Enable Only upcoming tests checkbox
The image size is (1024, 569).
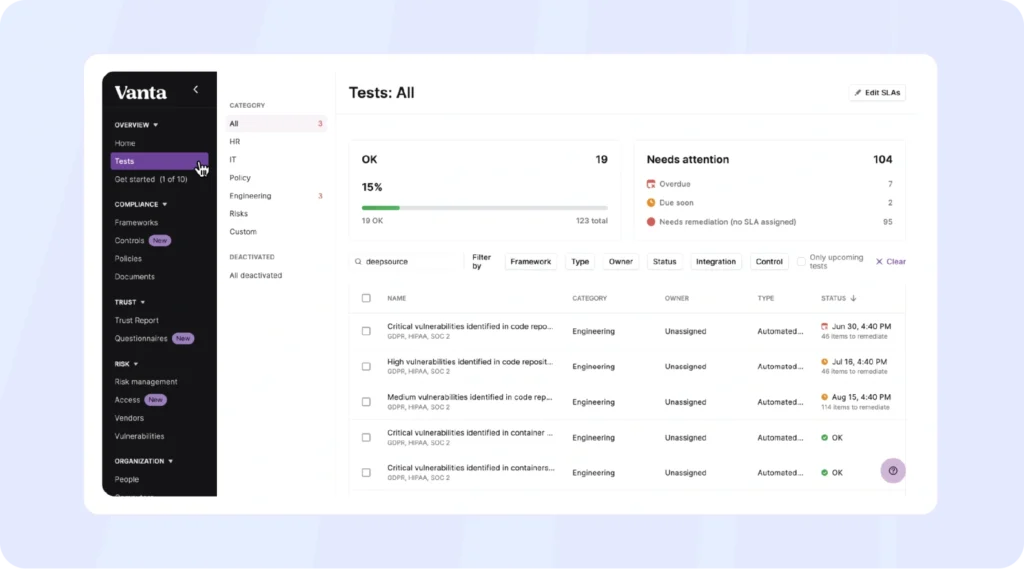pyautogui.click(x=801, y=261)
